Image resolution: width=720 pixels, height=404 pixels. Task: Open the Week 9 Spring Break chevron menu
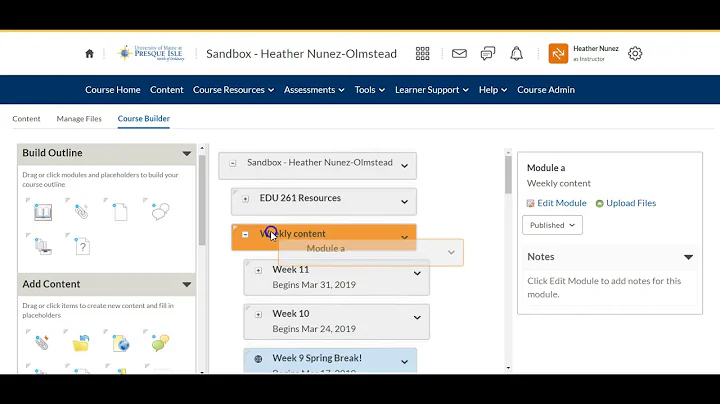click(x=405, y=362)
